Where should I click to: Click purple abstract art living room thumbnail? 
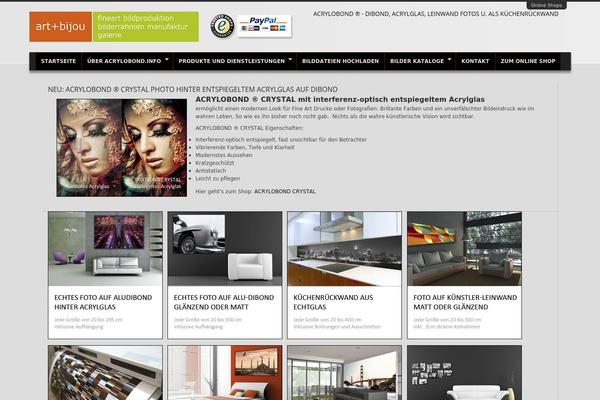(x=105, y=248)
